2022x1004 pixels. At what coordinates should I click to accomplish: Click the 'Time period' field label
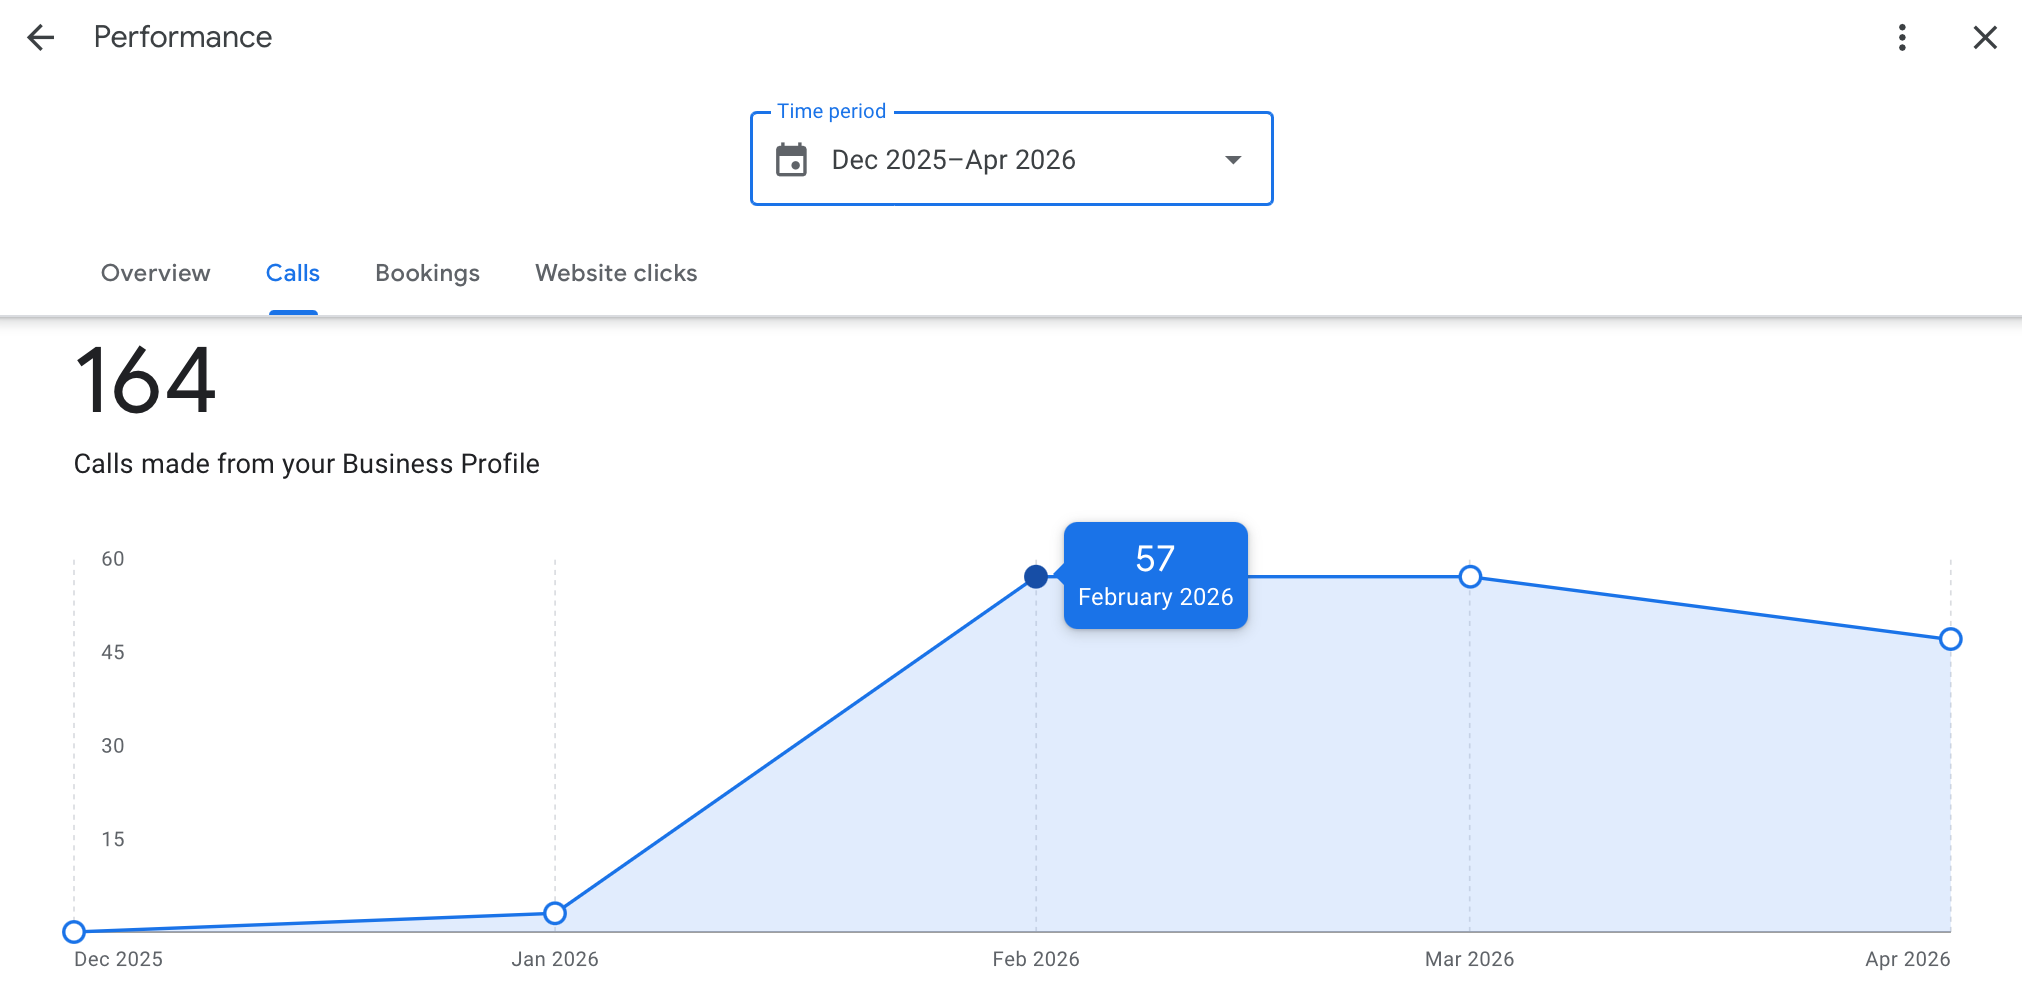pos(832,111)
